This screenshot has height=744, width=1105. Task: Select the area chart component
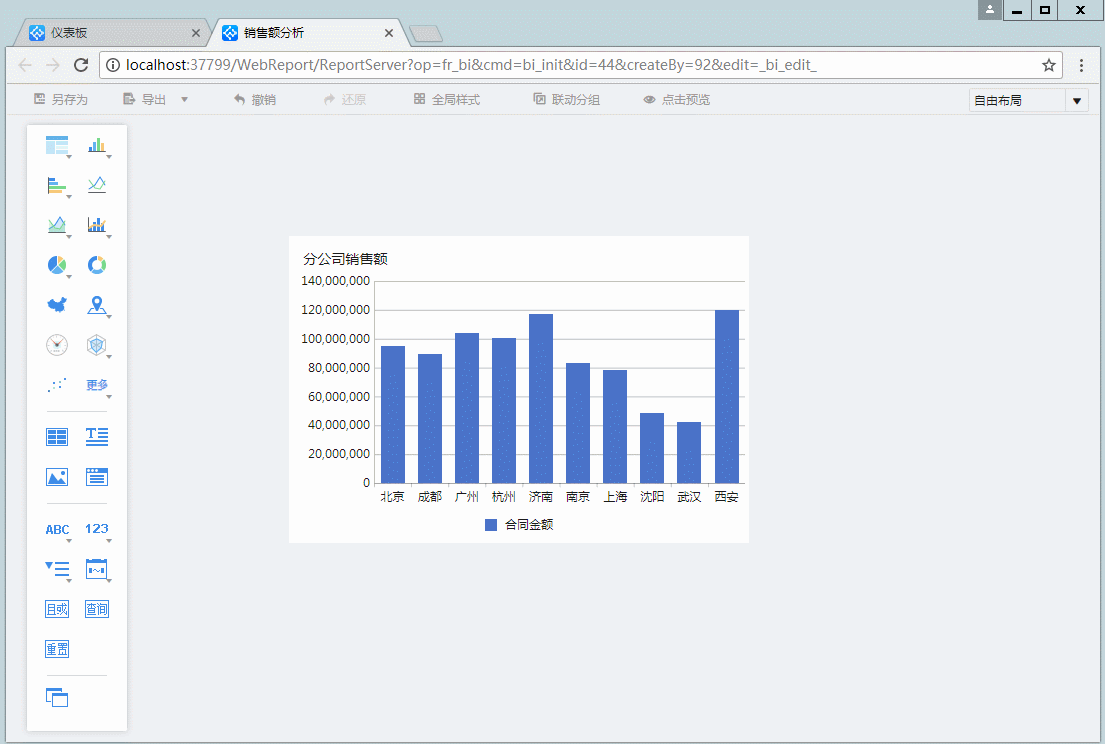[56, 225]
